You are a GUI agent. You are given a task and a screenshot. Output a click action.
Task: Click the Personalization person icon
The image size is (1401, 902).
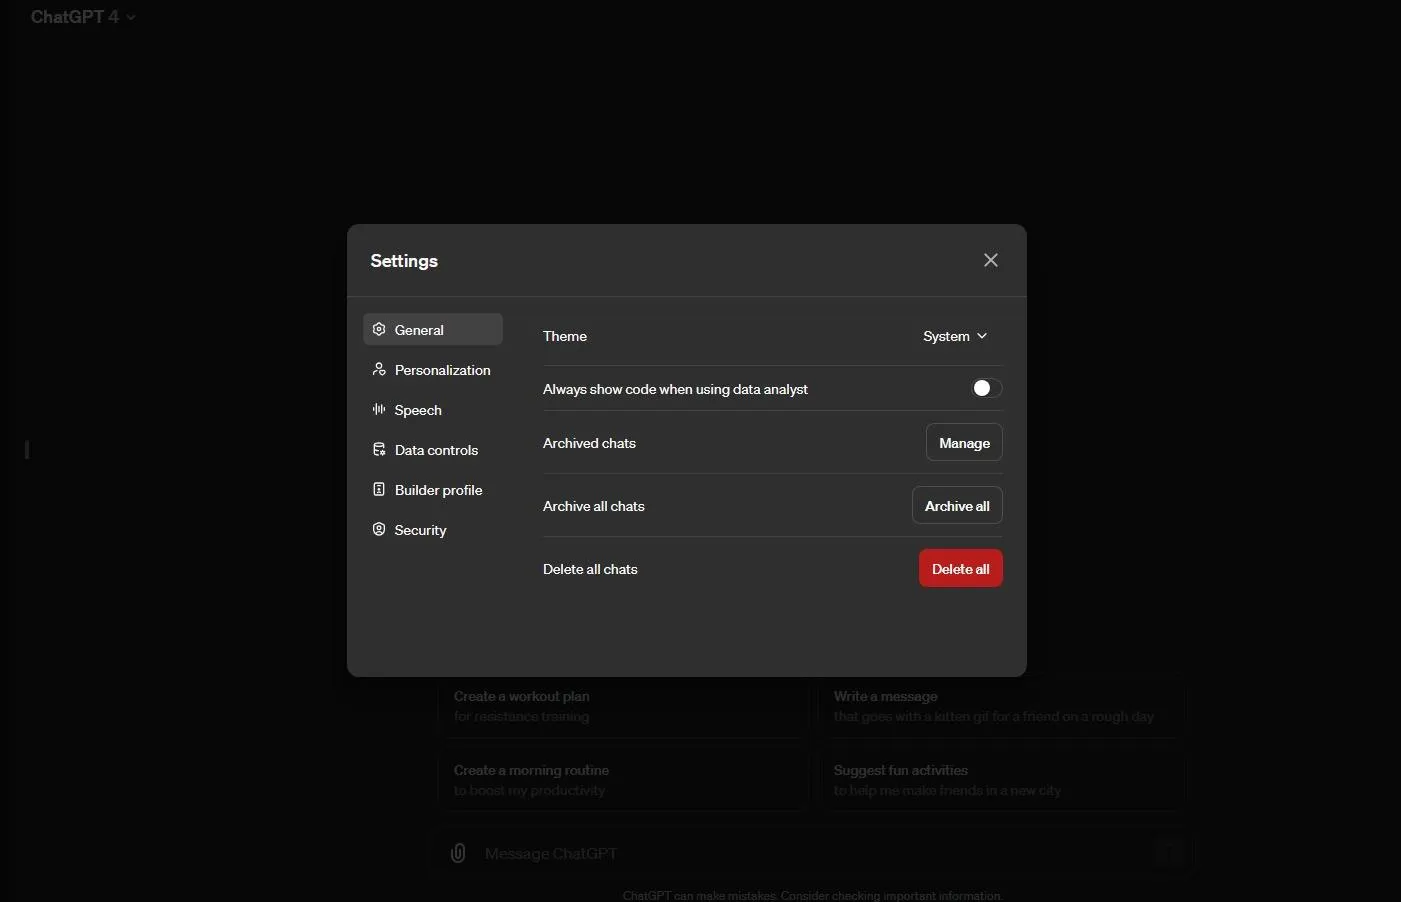point(379,369)
